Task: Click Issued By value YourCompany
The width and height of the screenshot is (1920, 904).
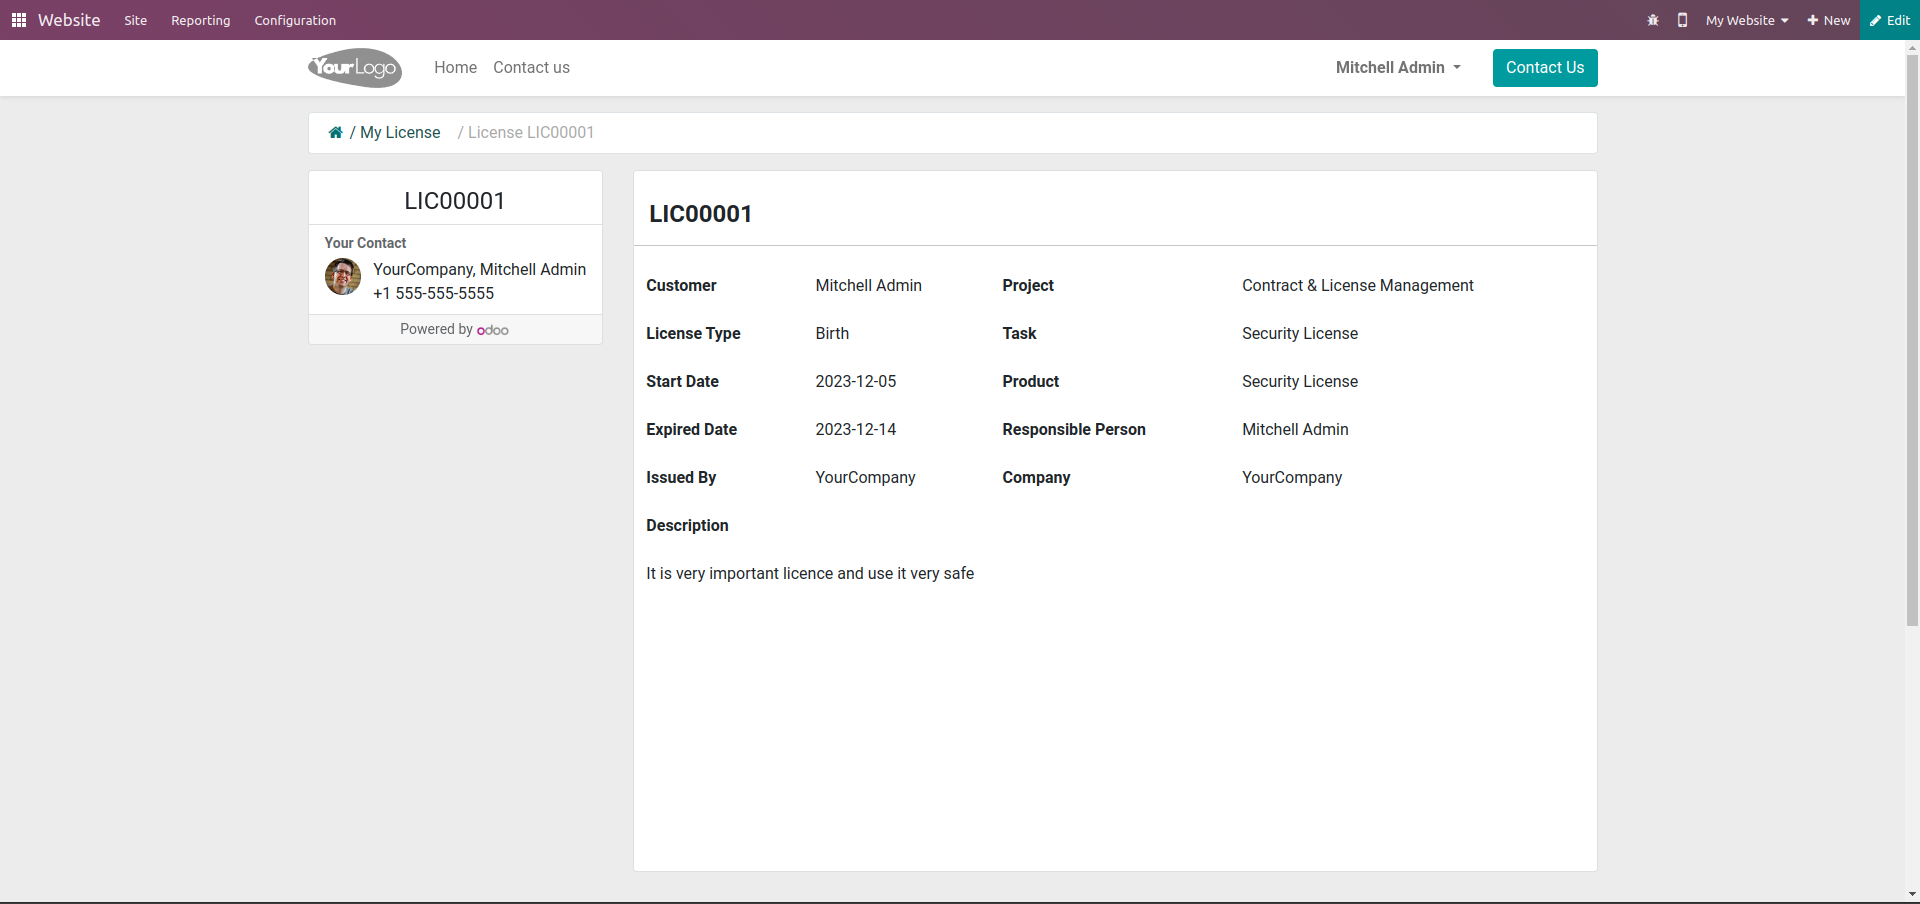Action: (865, 477)
